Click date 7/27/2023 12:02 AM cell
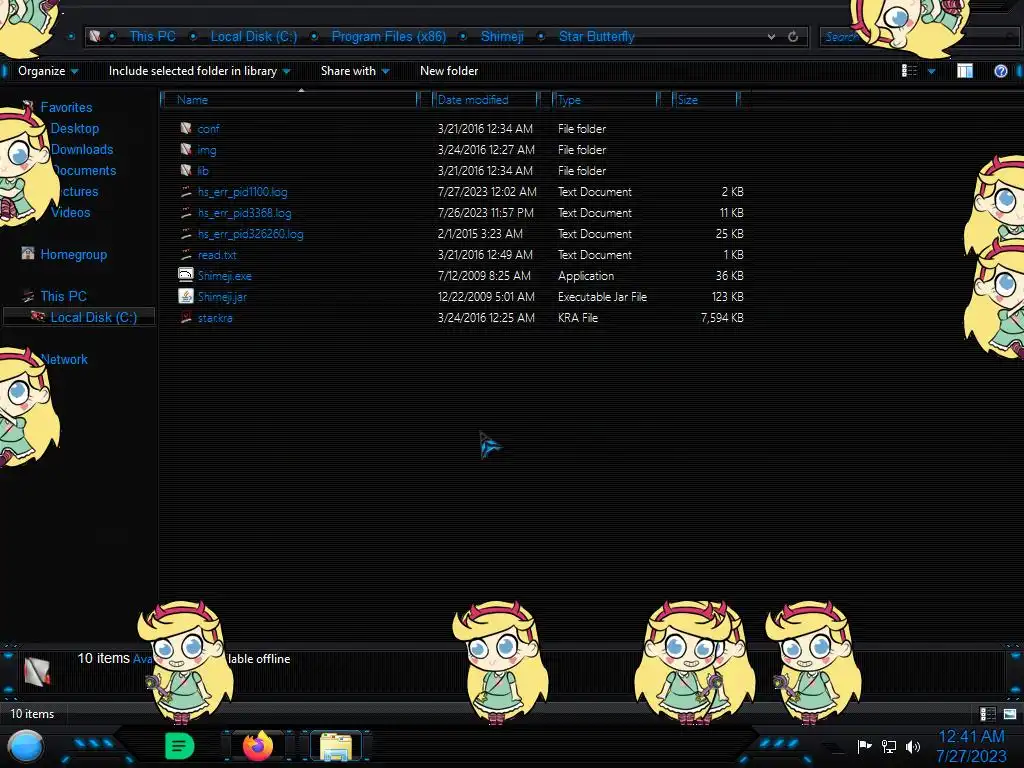This screenshot has width=1024, height=768. tap(487, 192)
